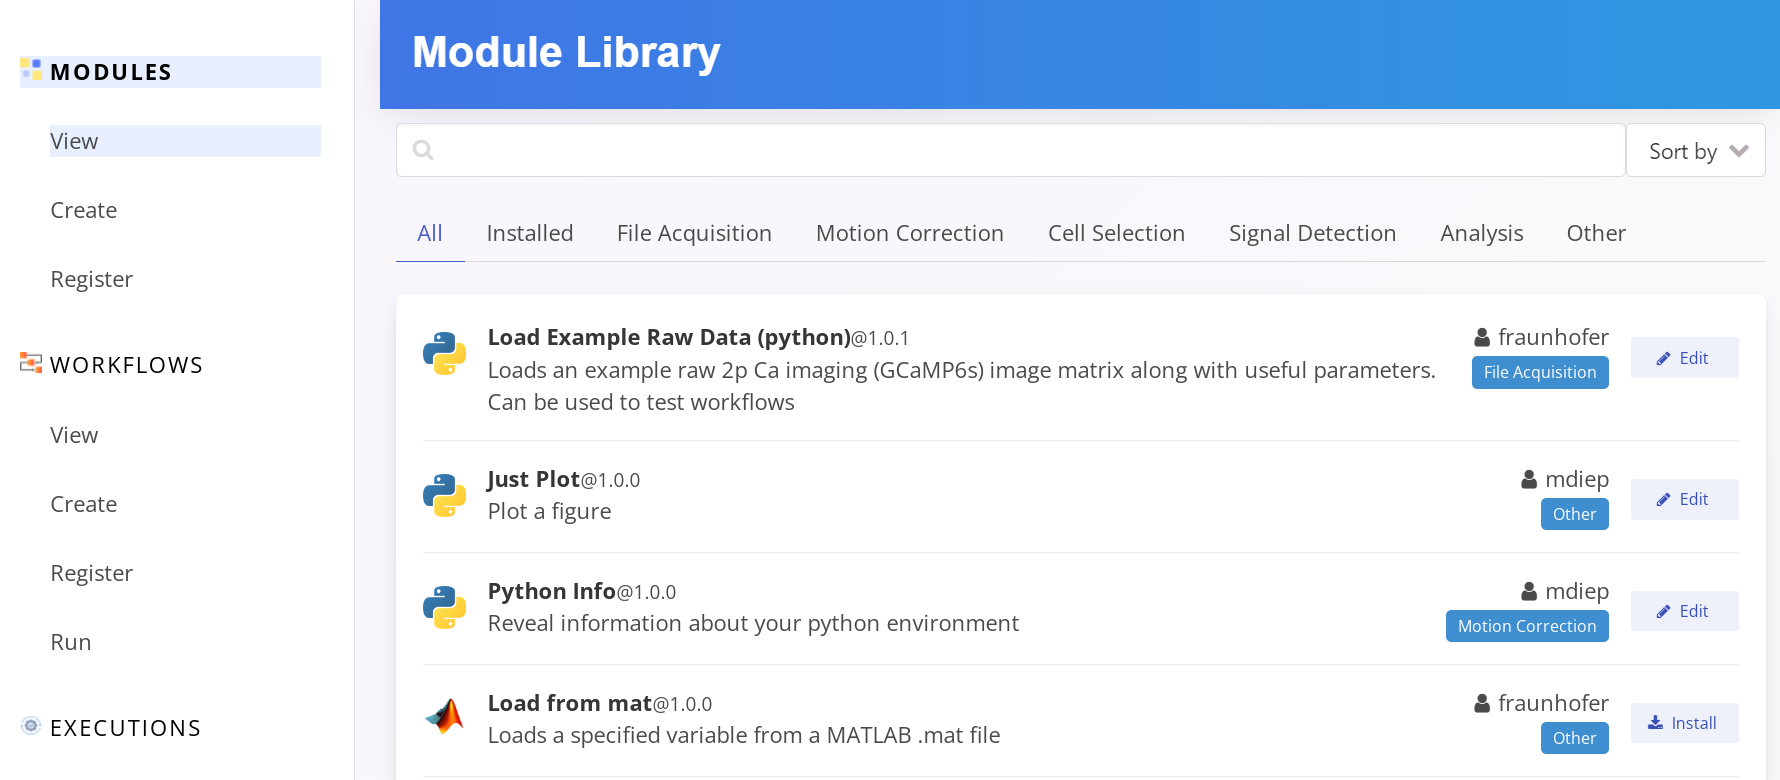Focus the module search input field

(1020, 150)
